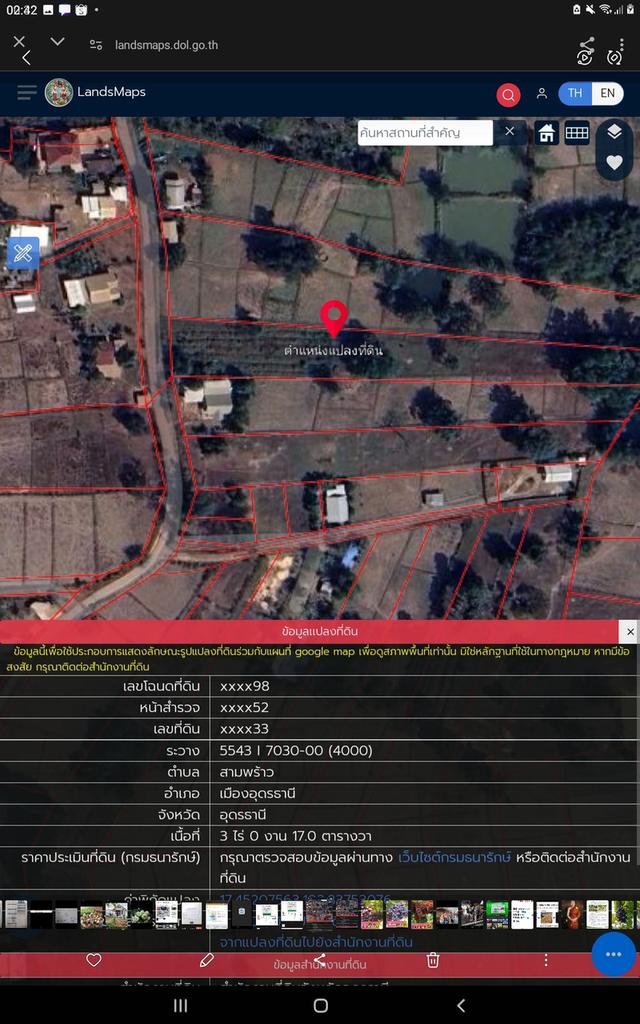Screen dimensions: 640x1024
Task: Expand the browser tab dropdown chevron
Action: tap(57, 41)
